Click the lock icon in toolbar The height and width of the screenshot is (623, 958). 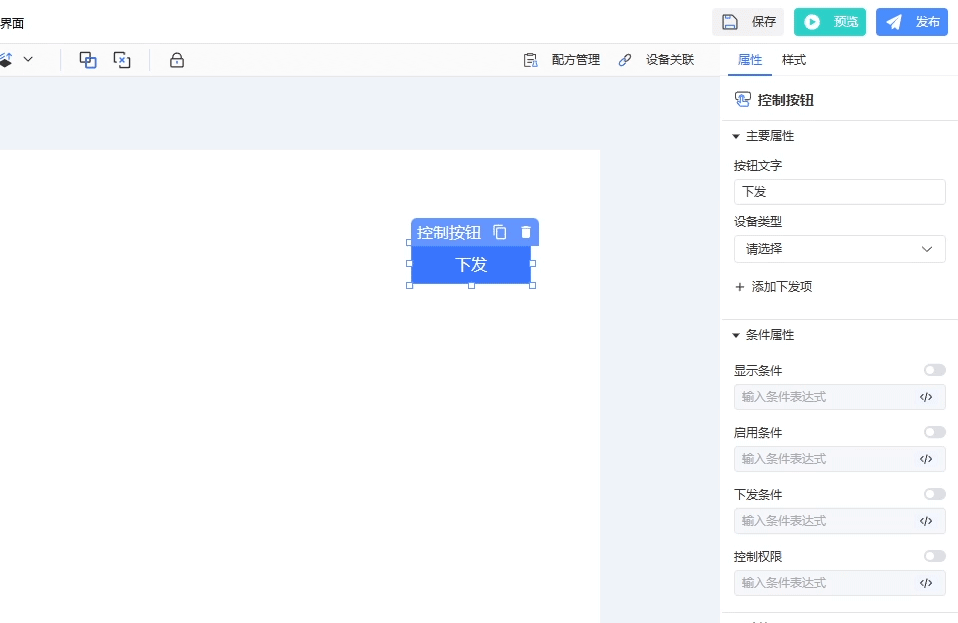(x=177, y=60)
